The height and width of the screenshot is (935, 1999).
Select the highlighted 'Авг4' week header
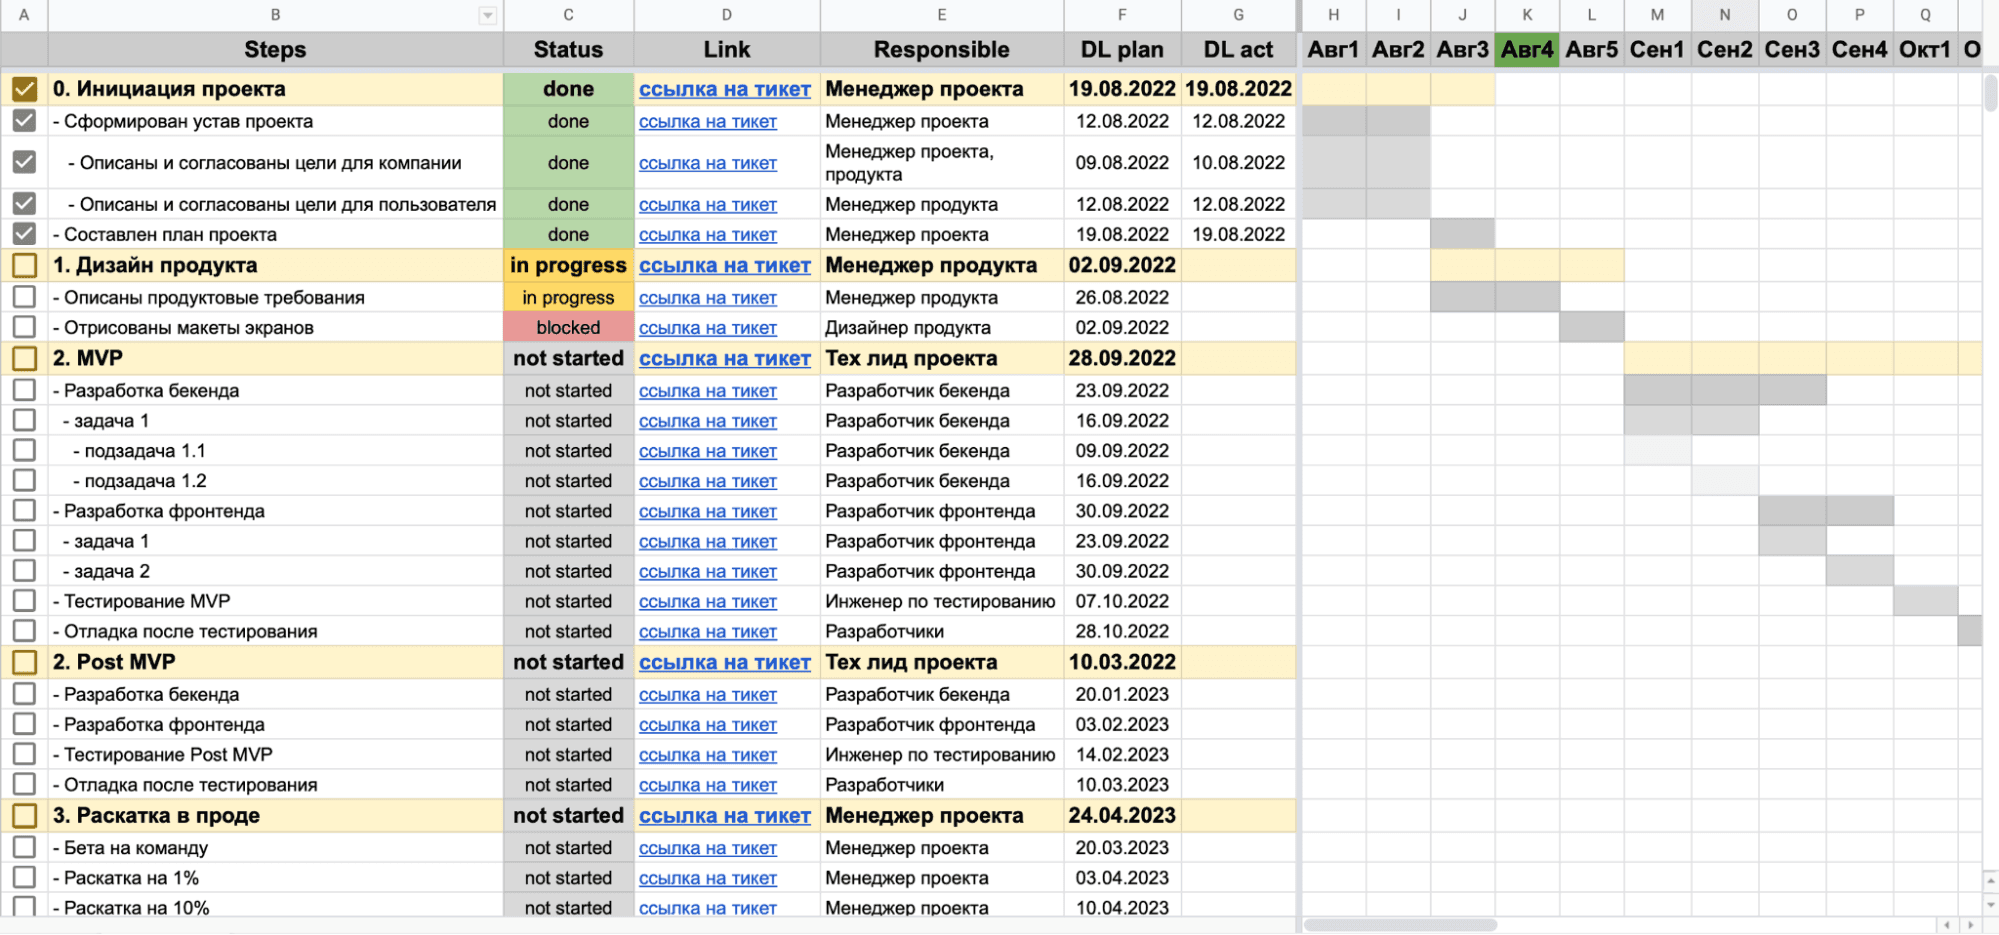pyautogui.click(x=1527, y=50)
